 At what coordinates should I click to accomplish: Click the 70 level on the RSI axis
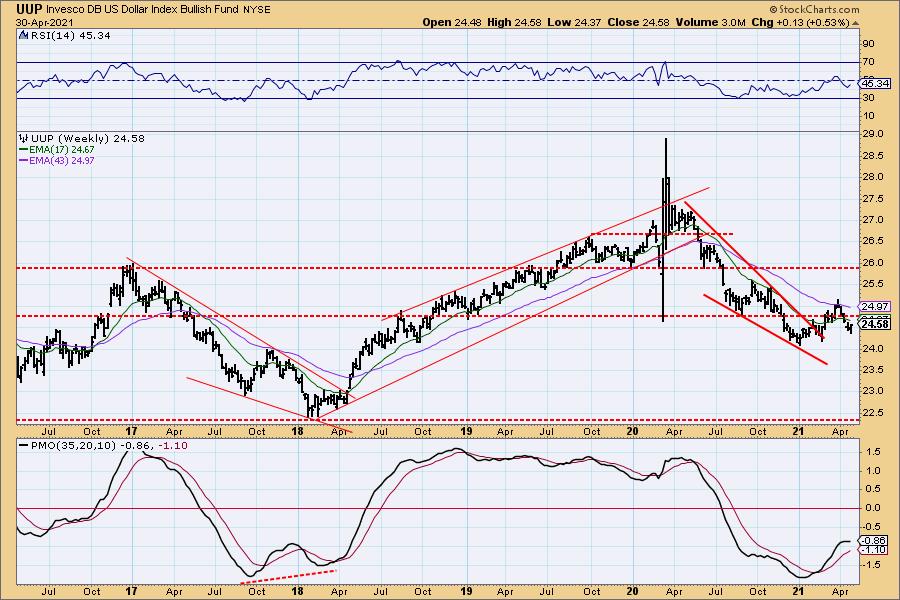pos(868,62)
